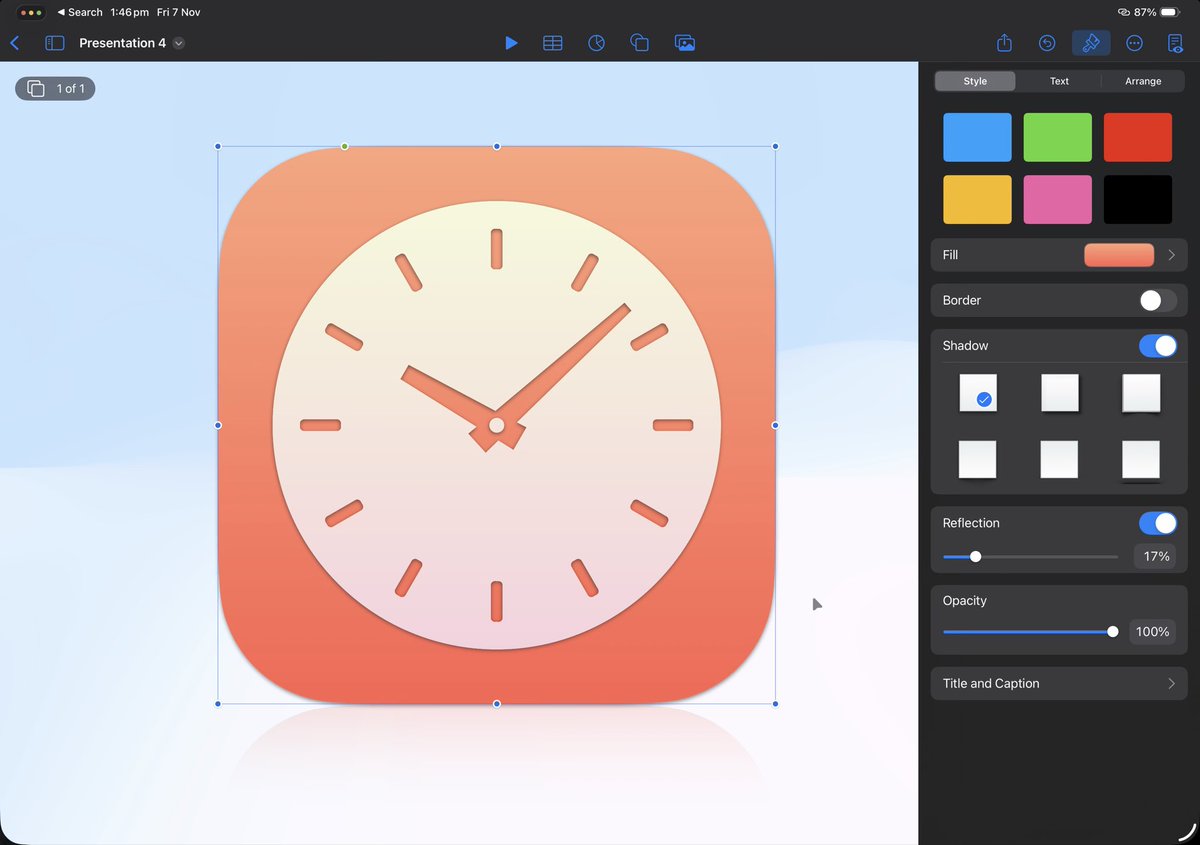
Task: Apply the red style swatch
Action: pos(1138,137)
